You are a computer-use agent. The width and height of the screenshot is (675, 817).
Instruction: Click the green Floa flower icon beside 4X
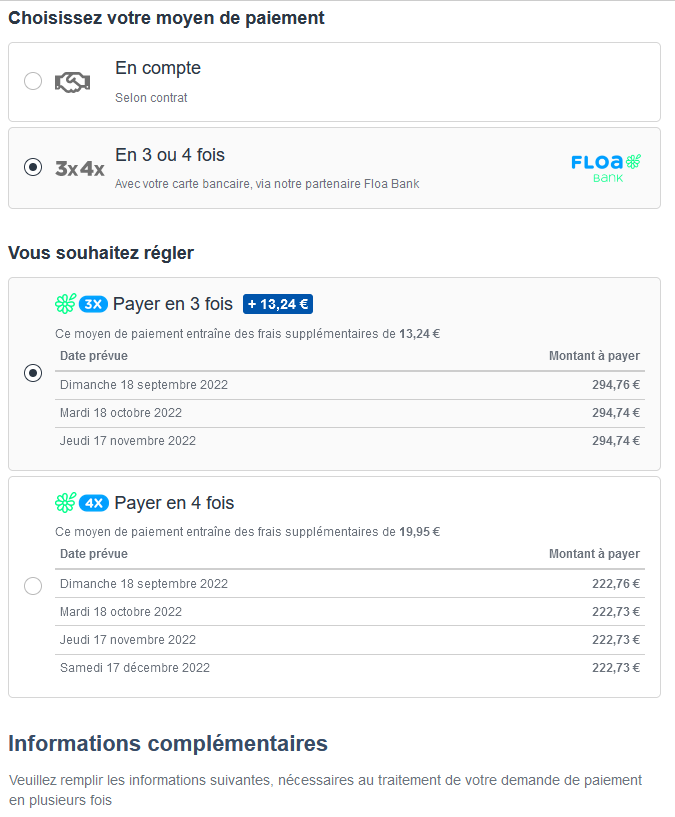66,503
